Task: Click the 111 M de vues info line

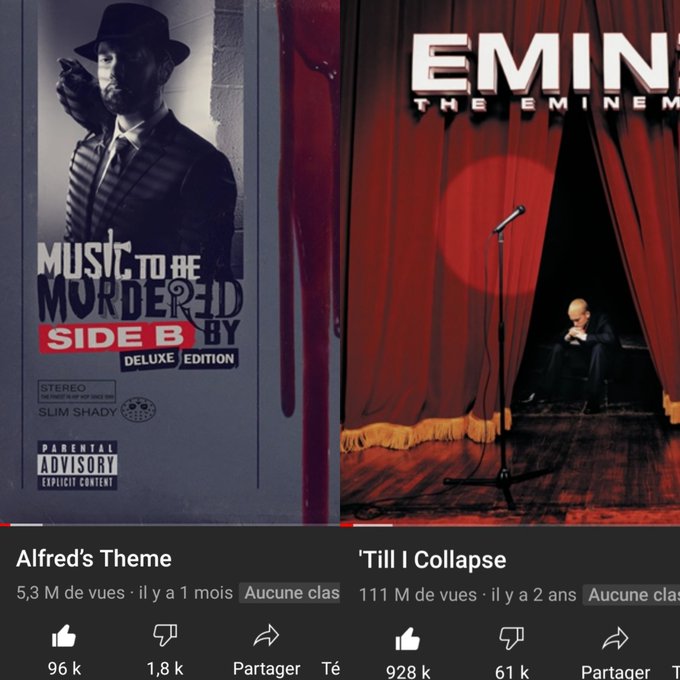Action: click(x=468, y=595)
